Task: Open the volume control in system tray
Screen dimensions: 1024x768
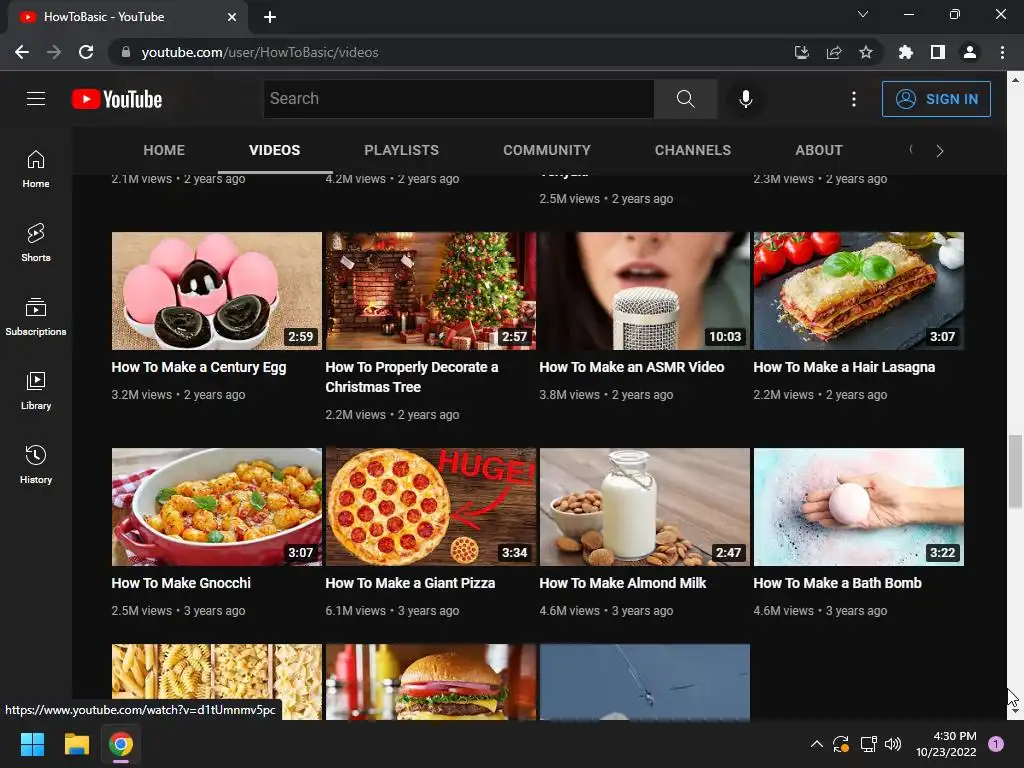Action: (x=893, y=744)
